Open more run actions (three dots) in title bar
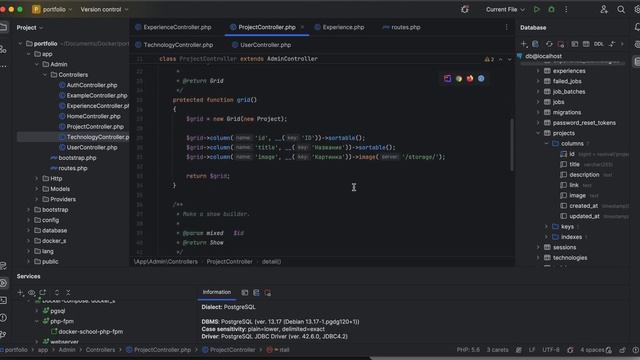Viewport: 640px width, 360px height. point(566,9)
